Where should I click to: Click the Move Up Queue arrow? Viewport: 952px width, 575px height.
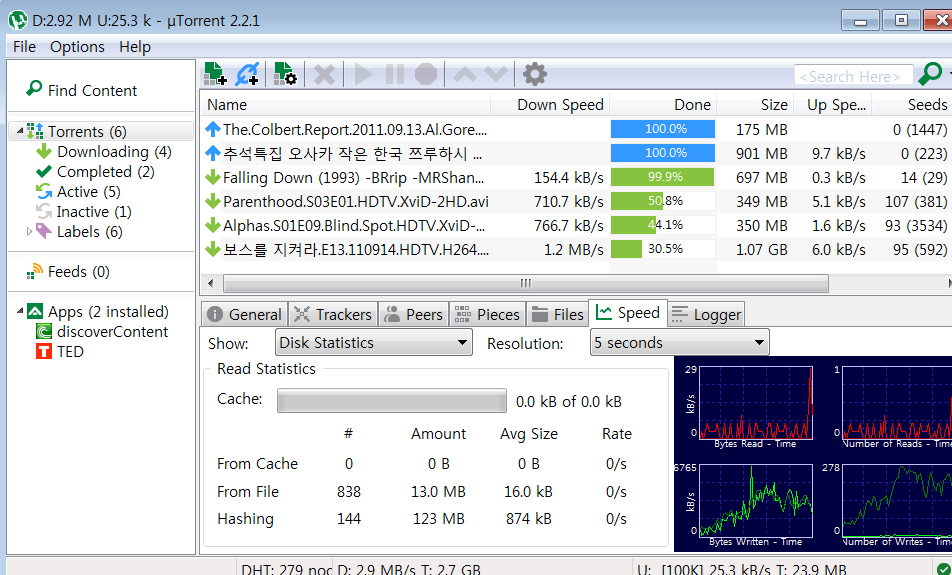[x=464, y=74]
